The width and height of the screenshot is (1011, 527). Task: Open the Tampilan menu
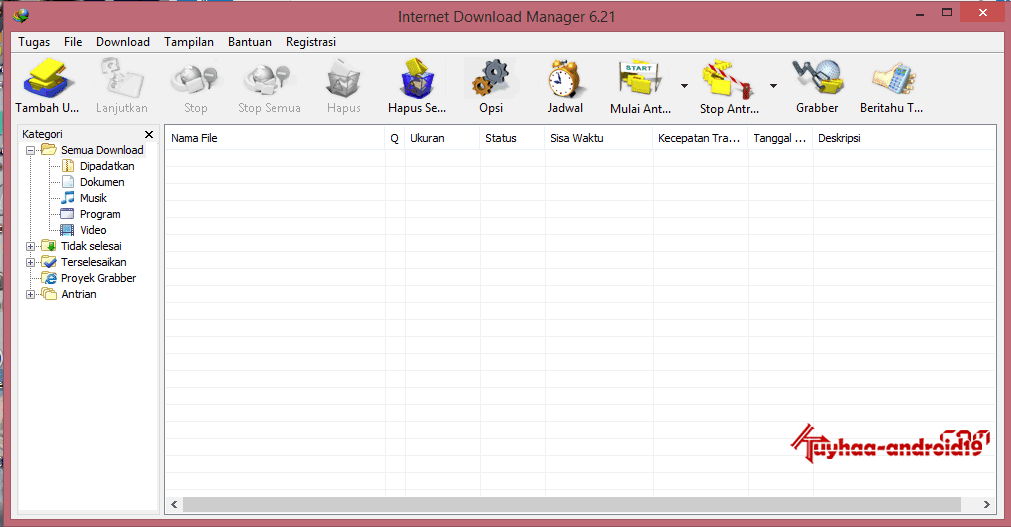(189, 42)
